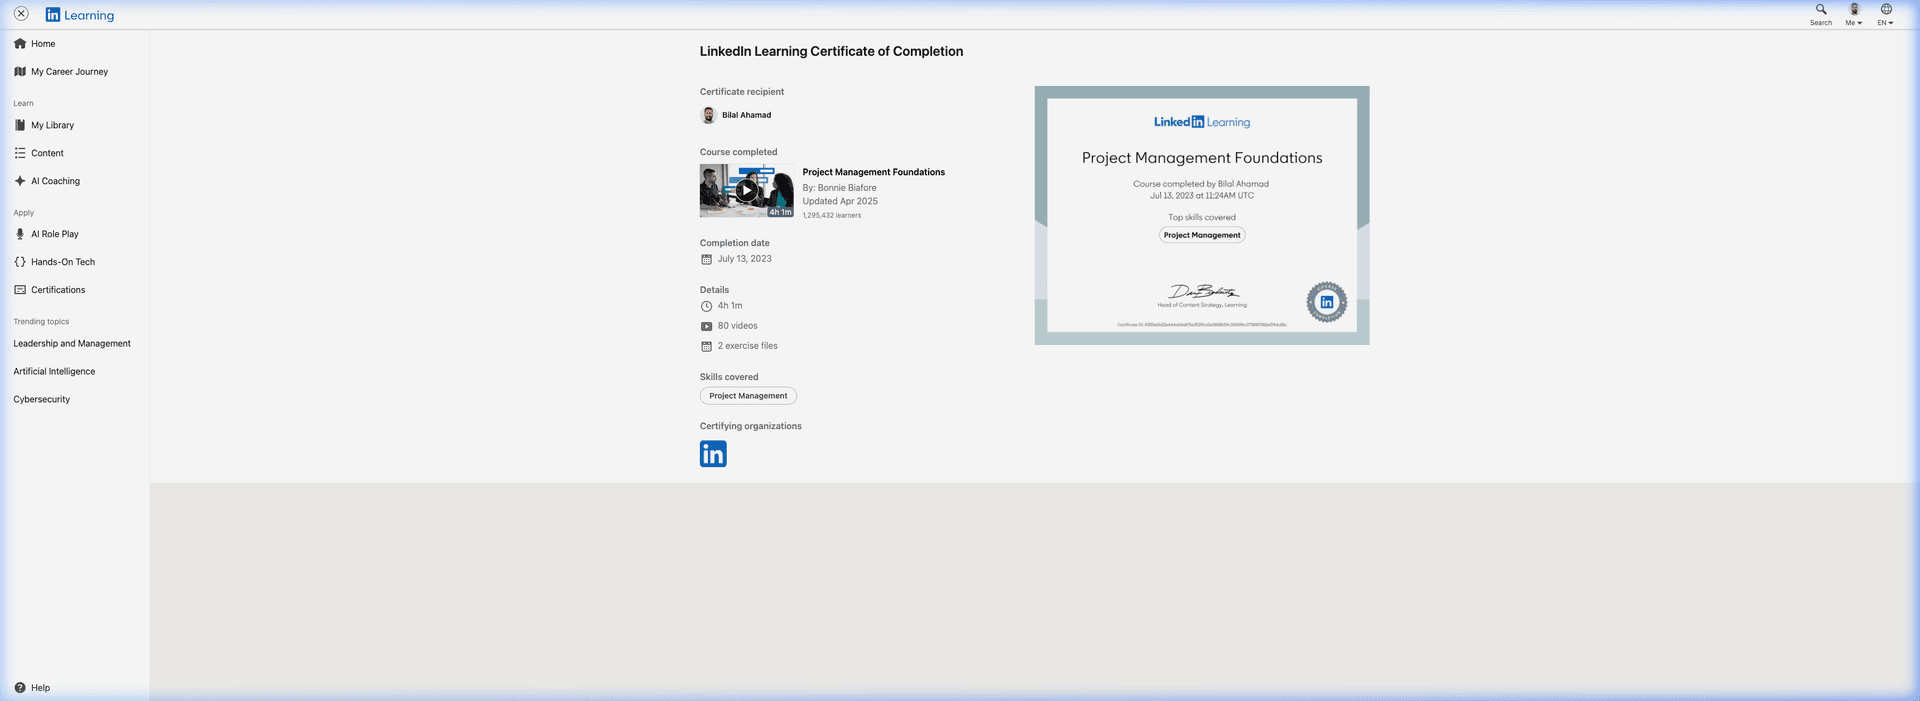Click the Content list icon
Screen dimensions: 1920x701
(x=20, y=153)
